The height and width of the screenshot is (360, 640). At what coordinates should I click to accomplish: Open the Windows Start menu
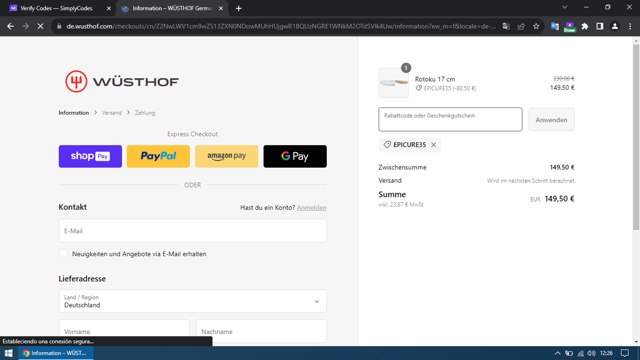[x=9, y=353]
